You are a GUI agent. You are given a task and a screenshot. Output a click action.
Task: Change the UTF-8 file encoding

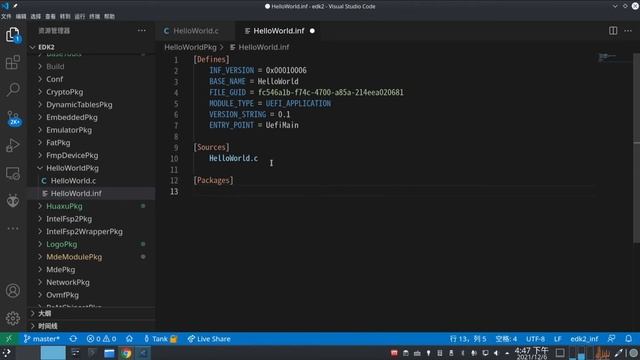click(x=535, y=339)
